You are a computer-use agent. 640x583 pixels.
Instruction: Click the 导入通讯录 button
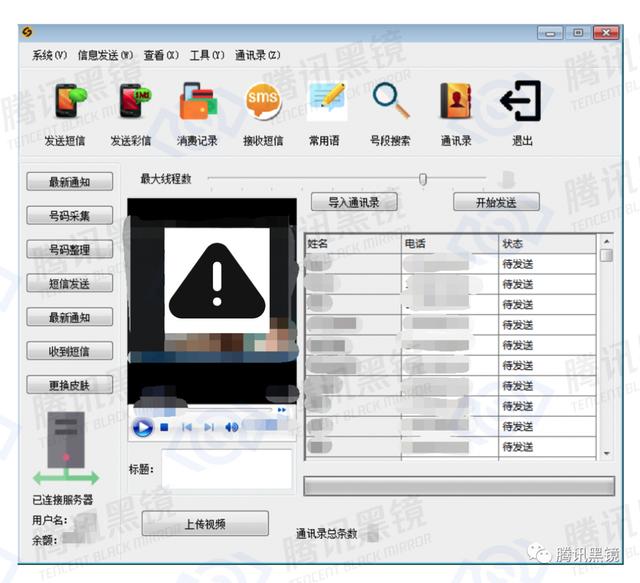click(x=354, y=202)
